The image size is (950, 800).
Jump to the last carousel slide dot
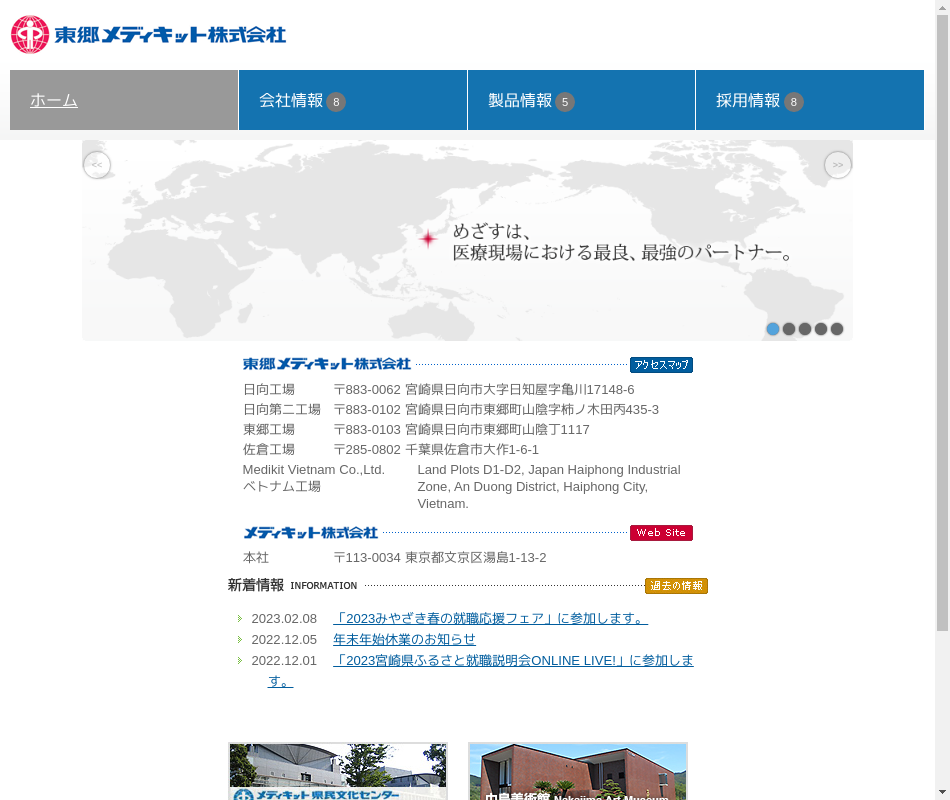pos(837,329)
